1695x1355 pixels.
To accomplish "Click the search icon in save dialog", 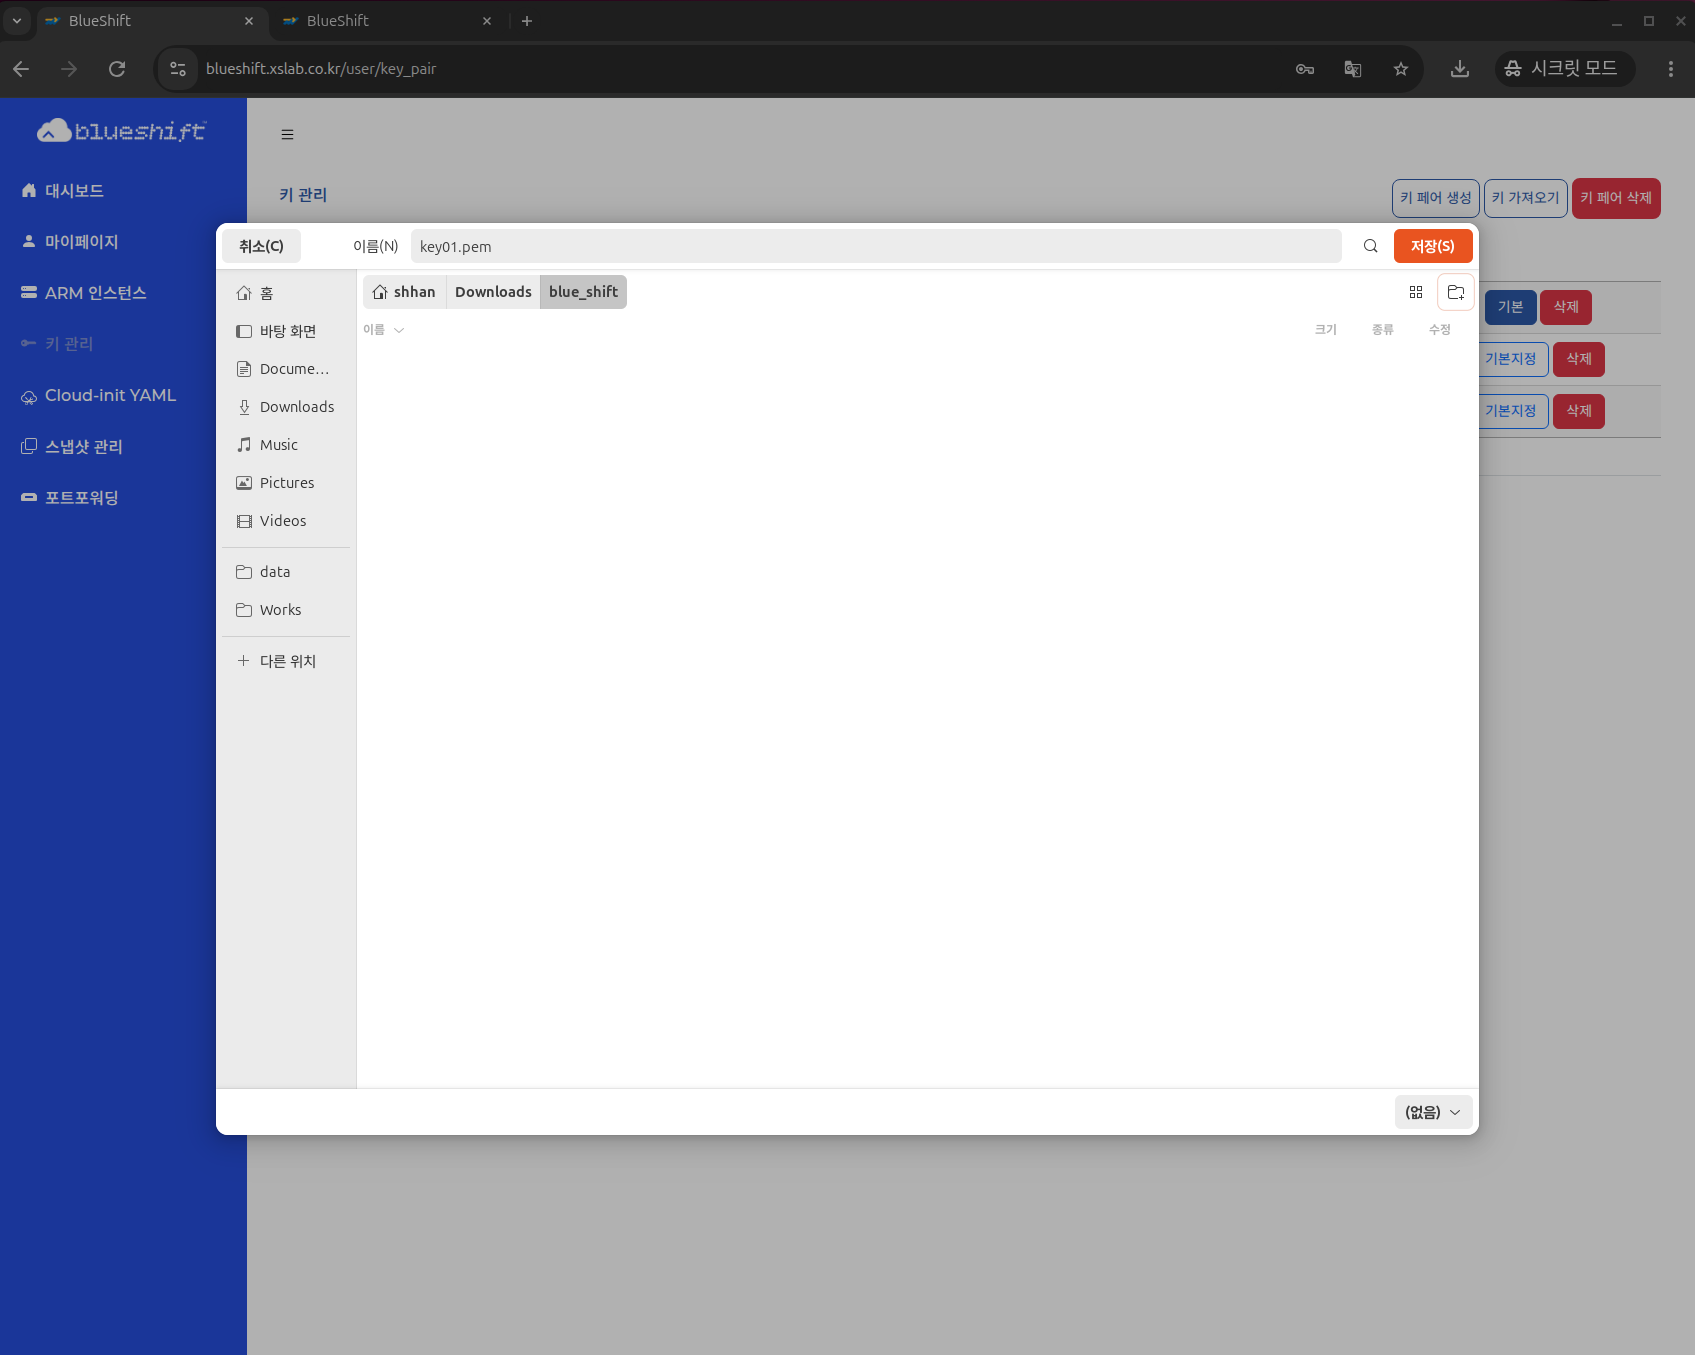I will point(1370,246).
